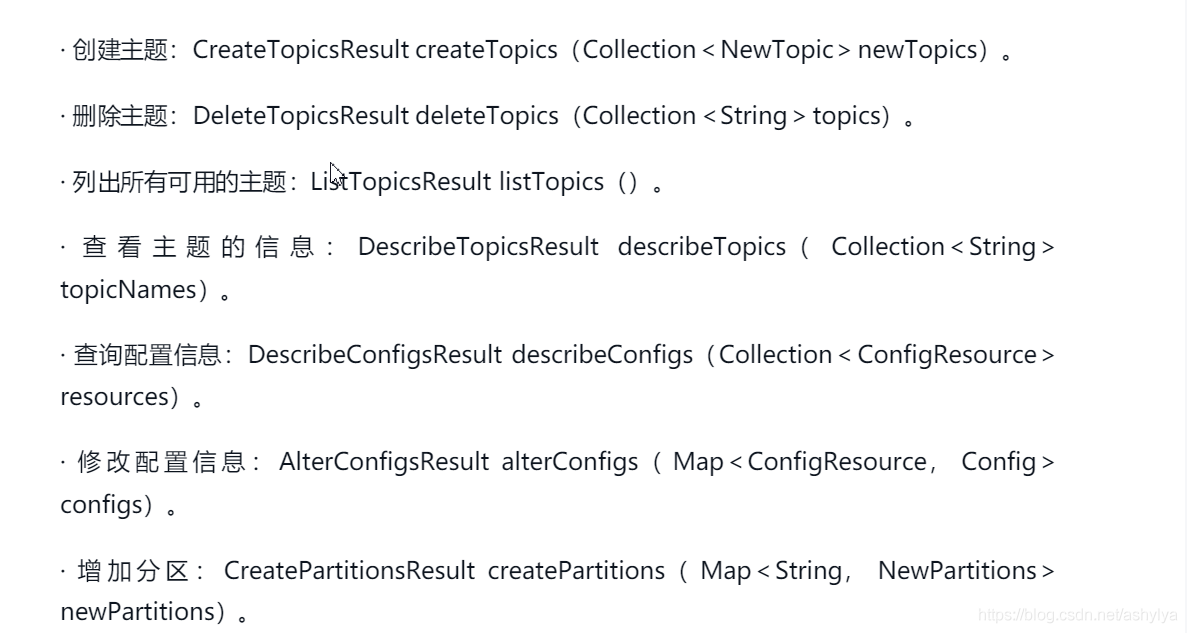Viewport: 1187px width, 633px height.
Task: Click the word resources
Action: [114, 397]
